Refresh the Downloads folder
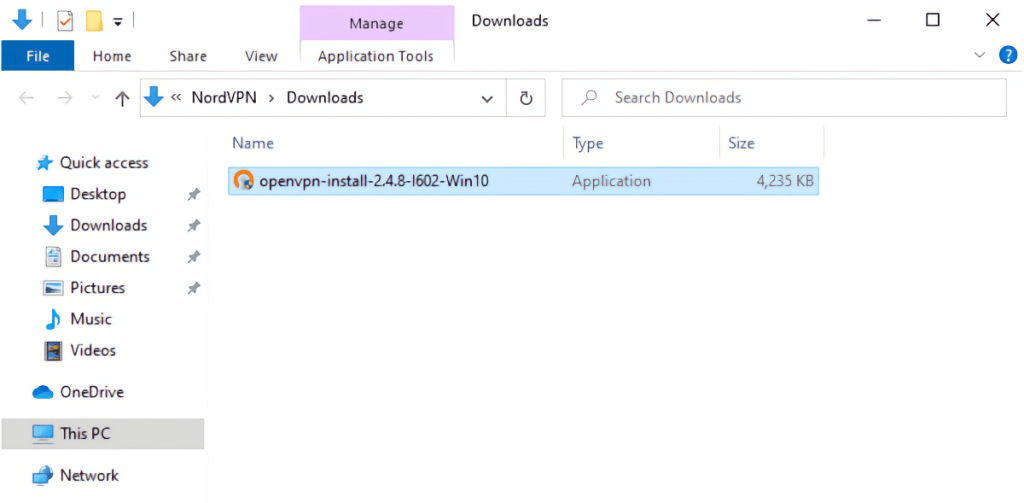Viewport: 1024px width, 503px height. tap(526, 98)
